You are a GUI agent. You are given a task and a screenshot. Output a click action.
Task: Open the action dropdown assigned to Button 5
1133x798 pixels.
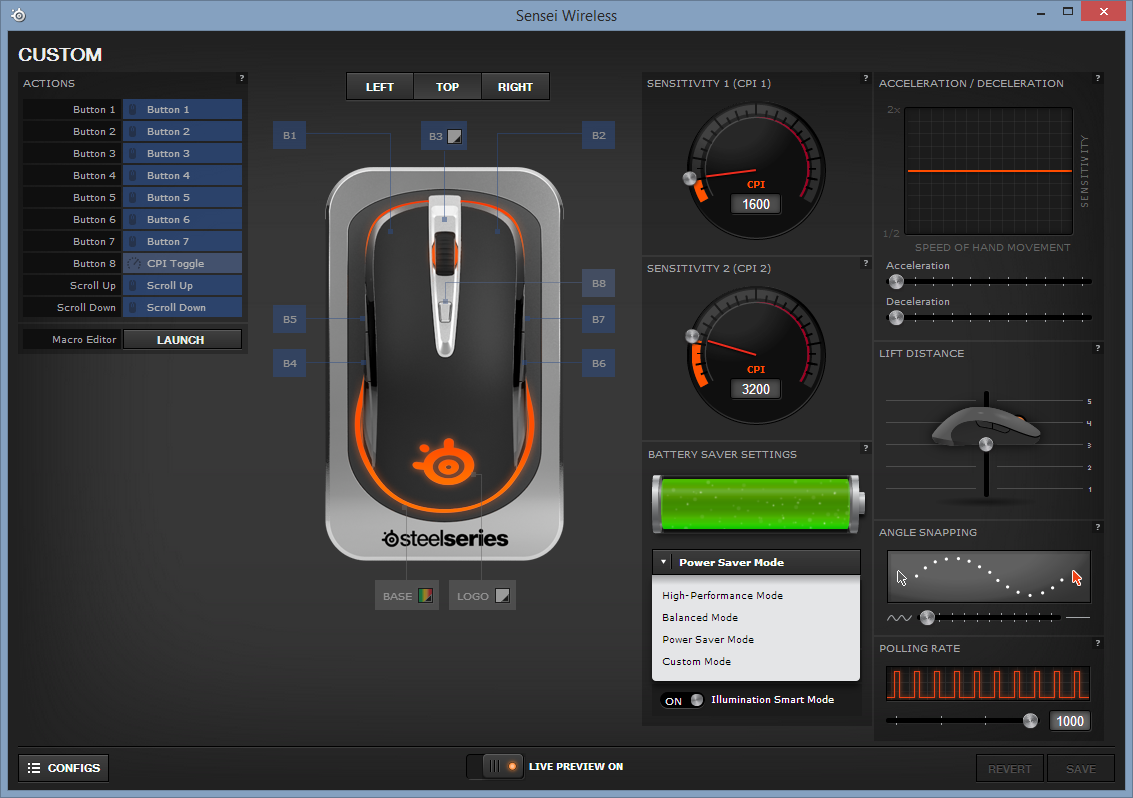coord(182,198)
